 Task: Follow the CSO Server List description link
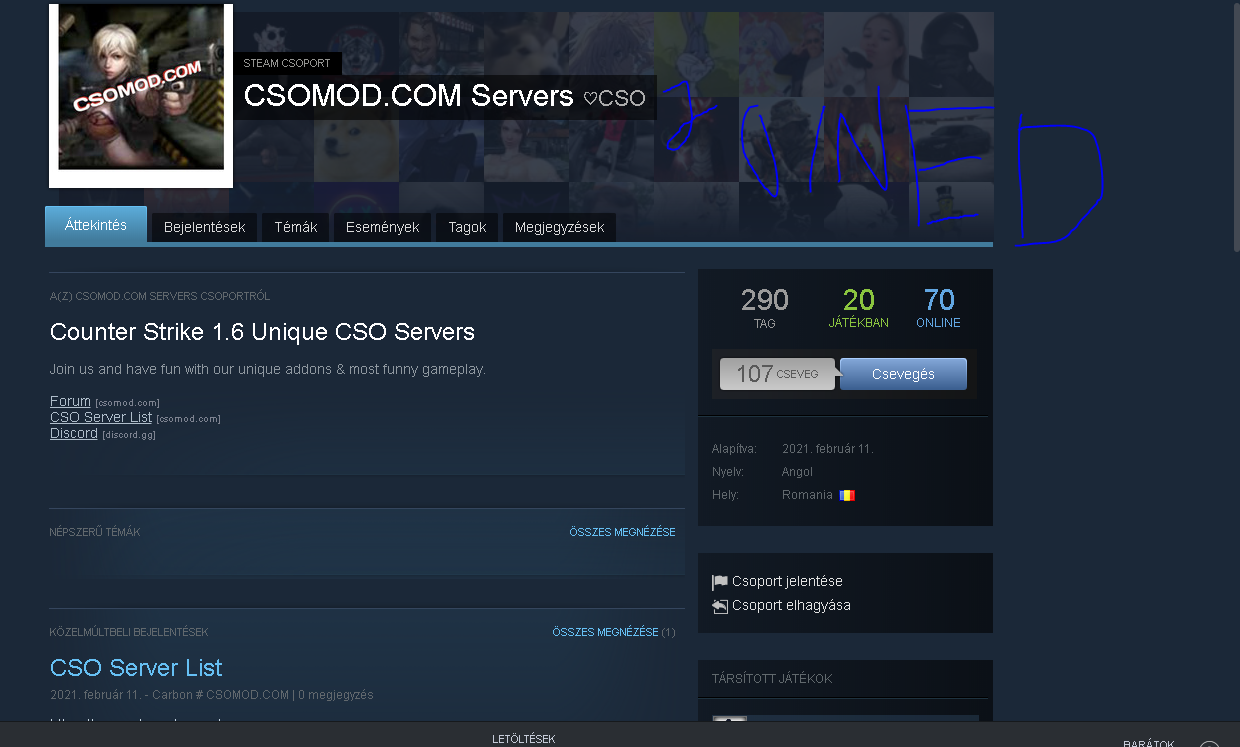coord(101,417)
